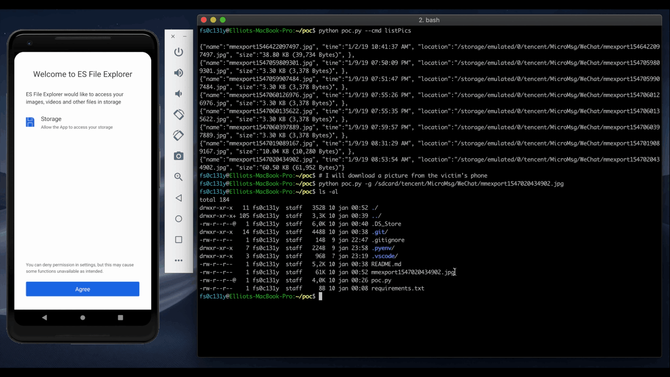
Task: Click the 'total 184' line
Action: (x=214, y=200)
